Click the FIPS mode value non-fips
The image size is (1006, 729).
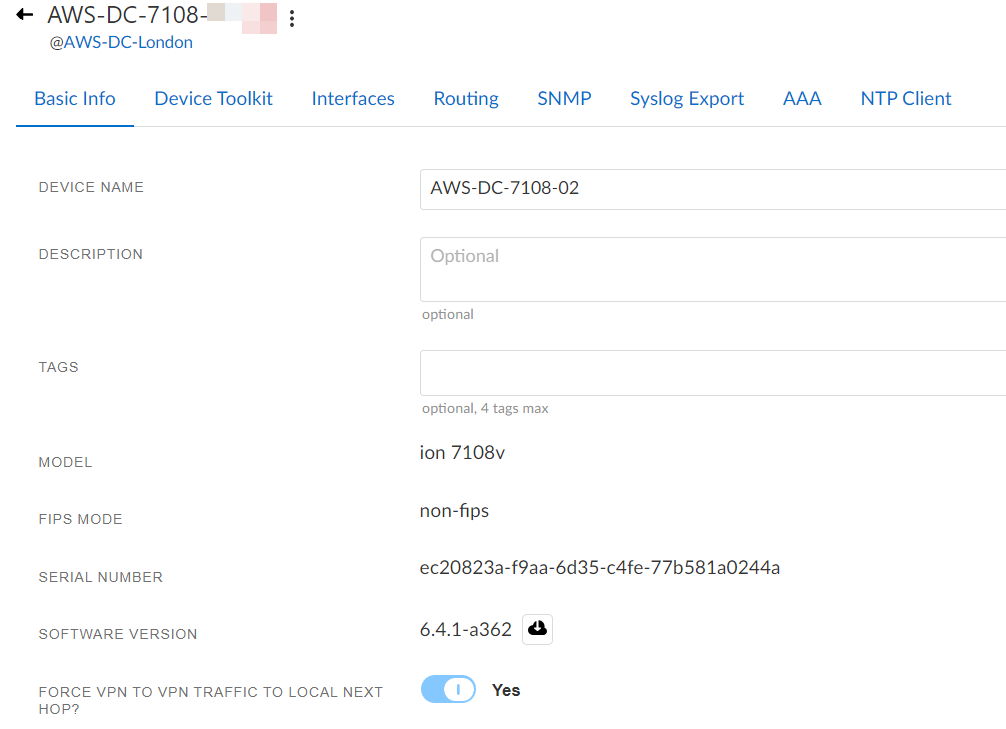click(x=454, y=511)
